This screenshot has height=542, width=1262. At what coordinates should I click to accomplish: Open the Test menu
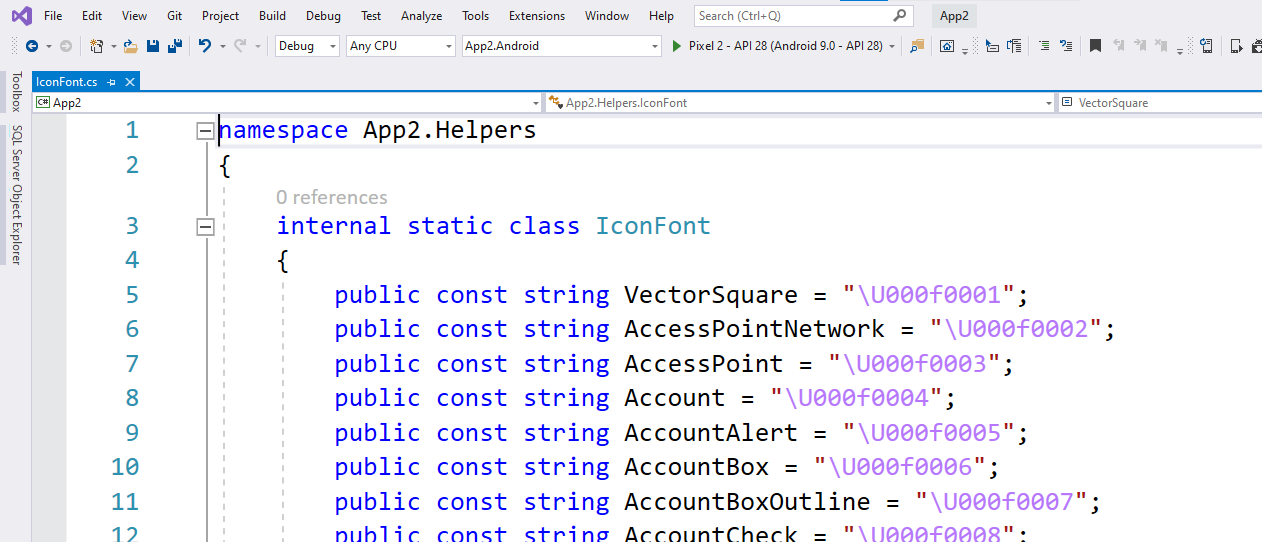(371, 15)
